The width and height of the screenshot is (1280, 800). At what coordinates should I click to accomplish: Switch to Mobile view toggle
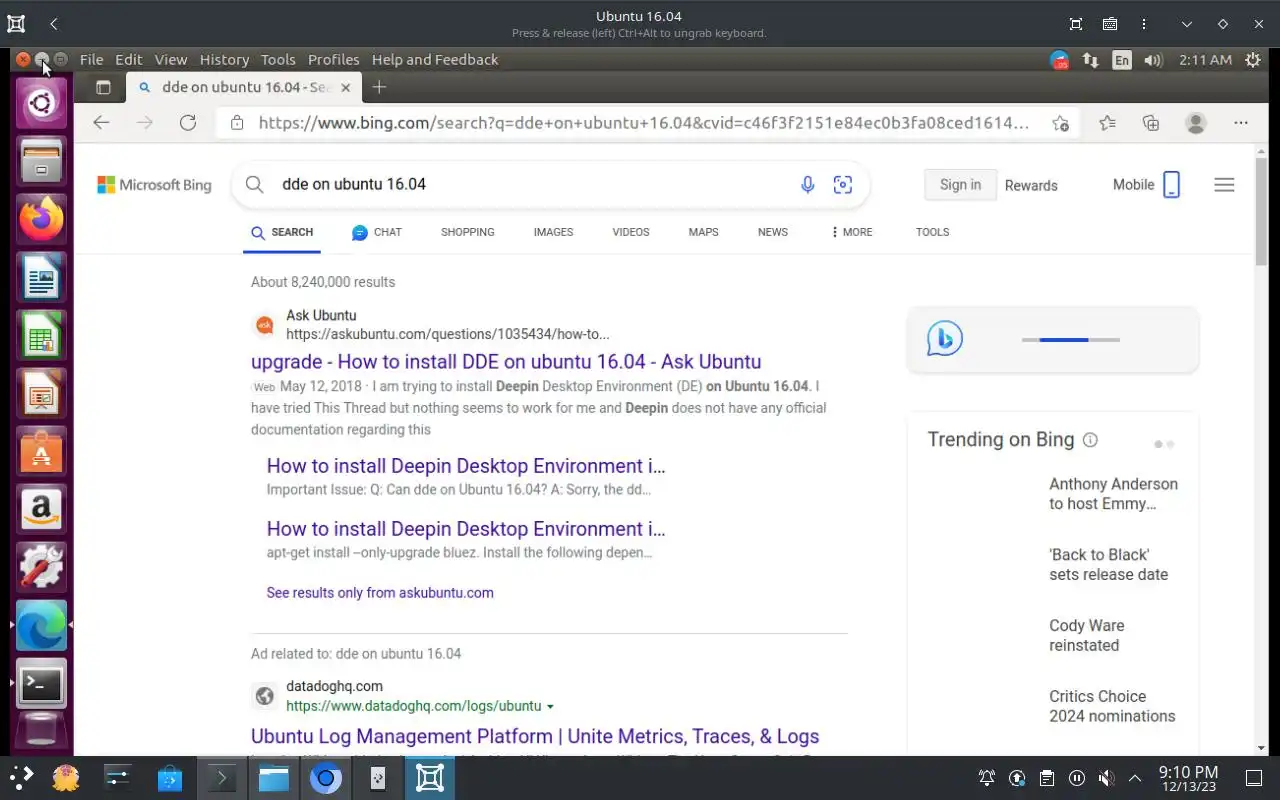(1147, 185)
